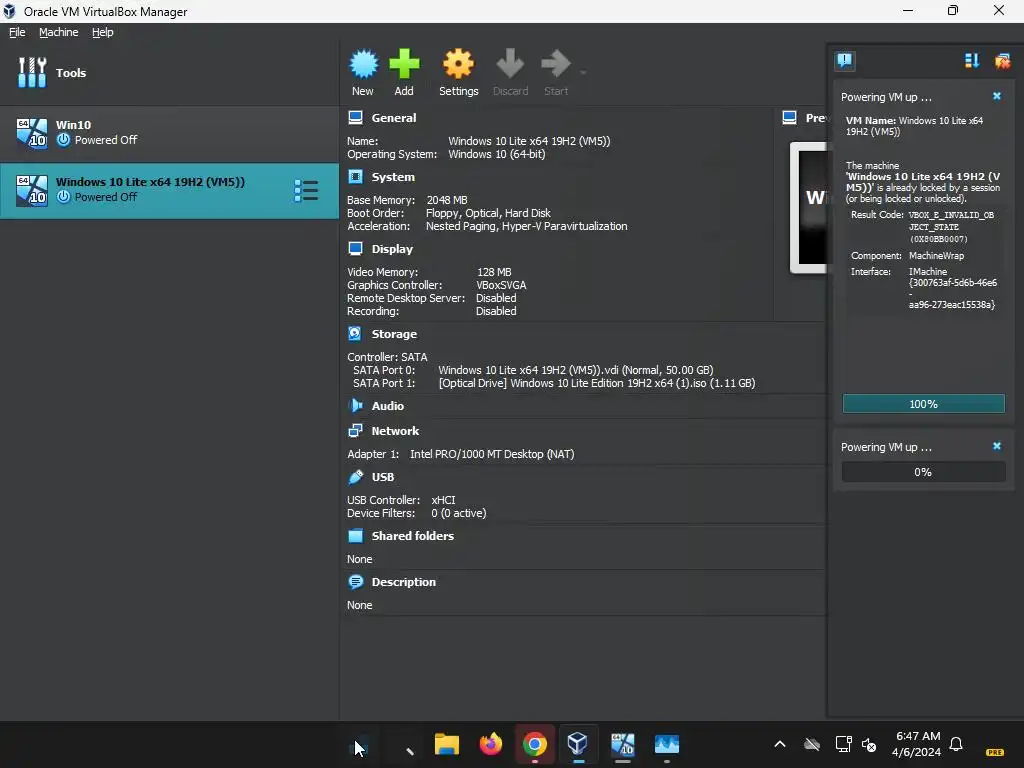Open the Display section header
Image resolution: width=1024 pixels, height=768 pixels.
click(392, 249)
